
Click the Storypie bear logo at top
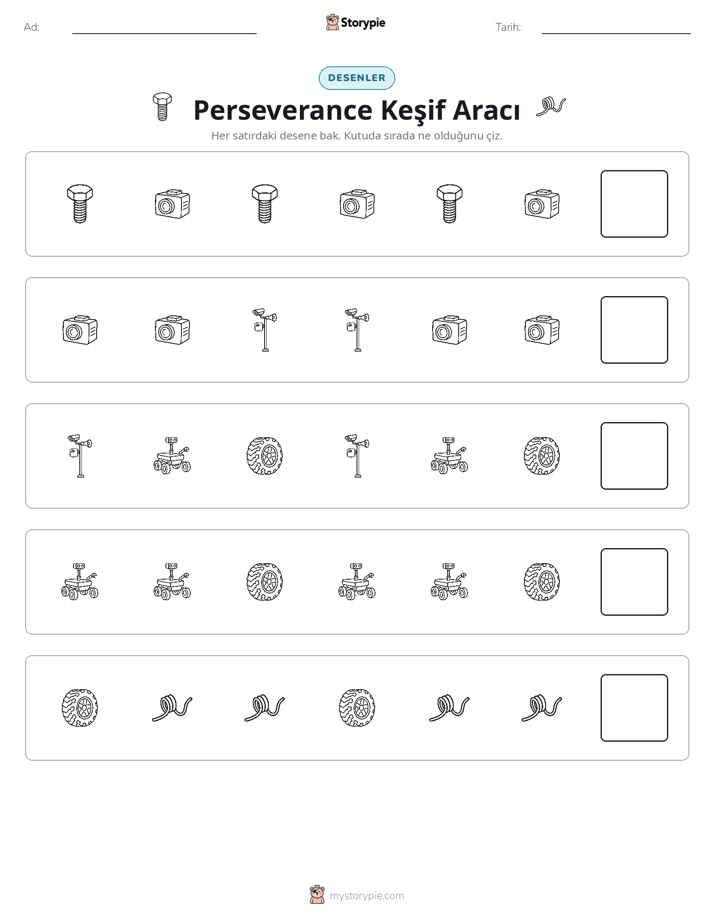click(332, 22)
